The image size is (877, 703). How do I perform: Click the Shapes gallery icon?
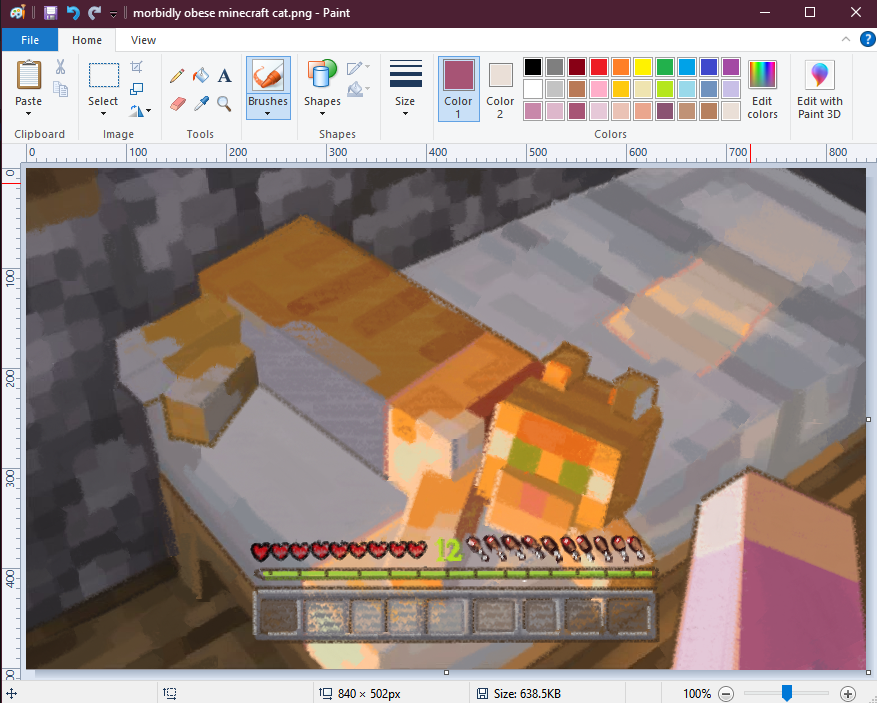(322, 74)
